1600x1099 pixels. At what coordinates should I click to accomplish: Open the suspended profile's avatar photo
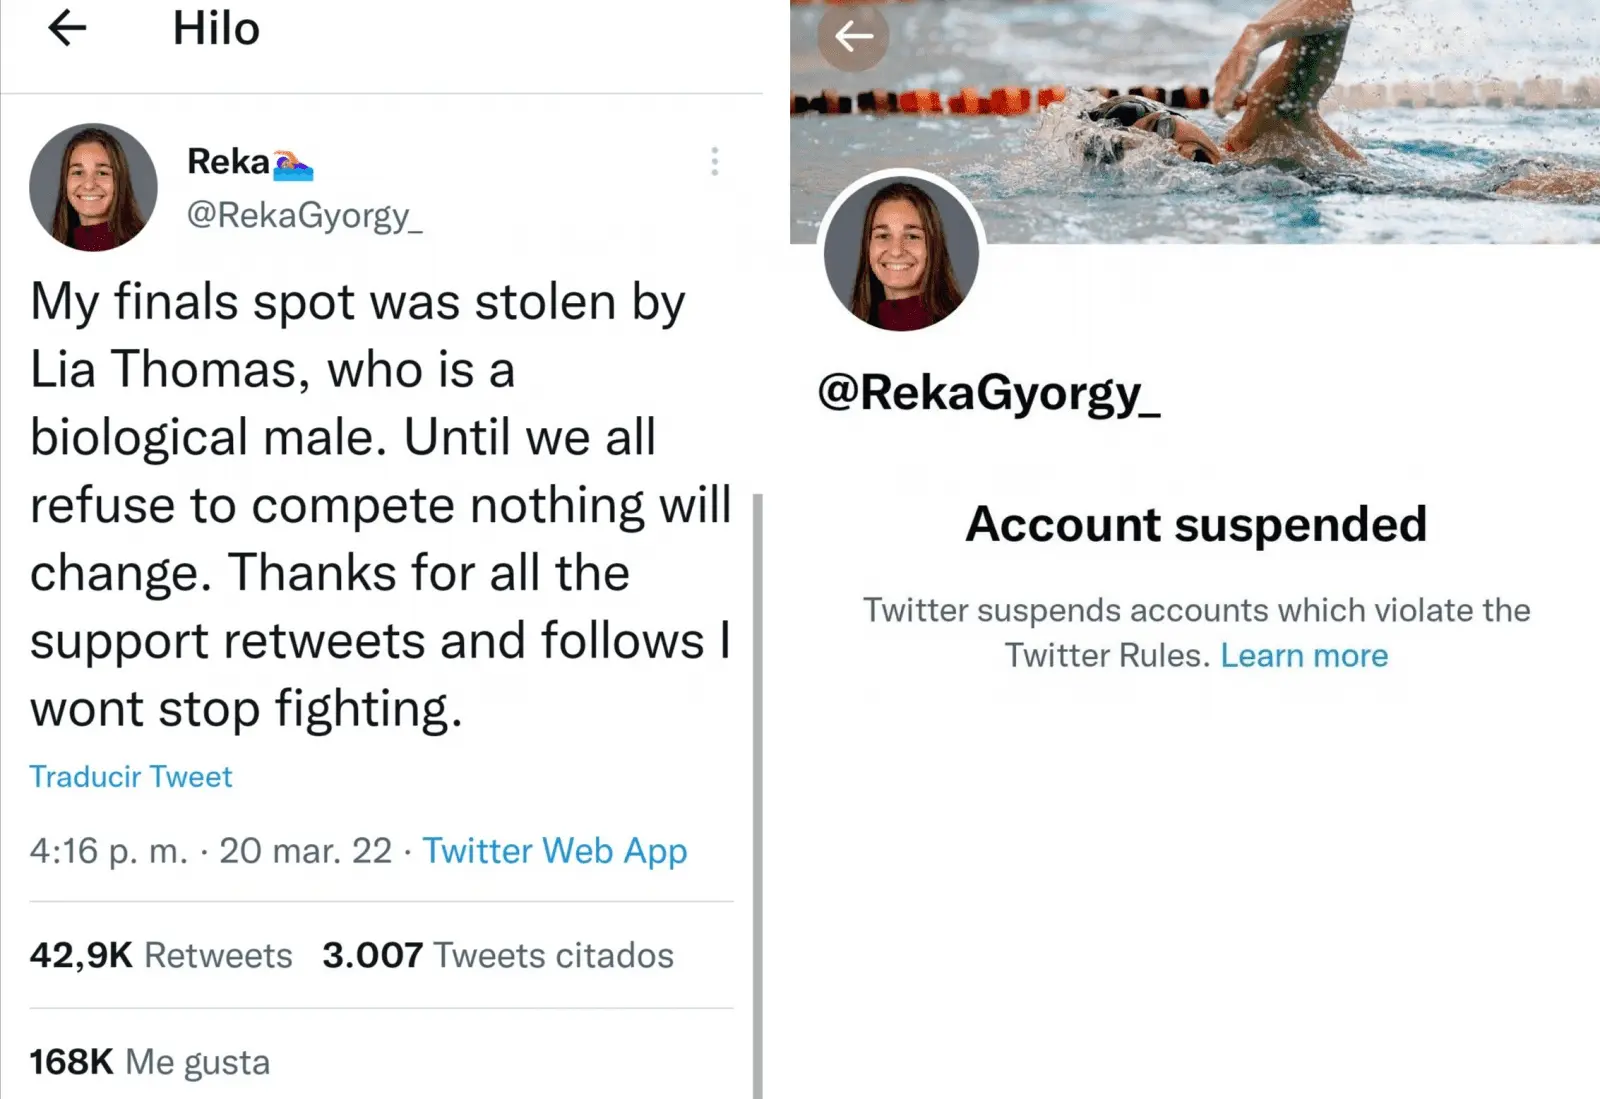click(x=901, y=253)
